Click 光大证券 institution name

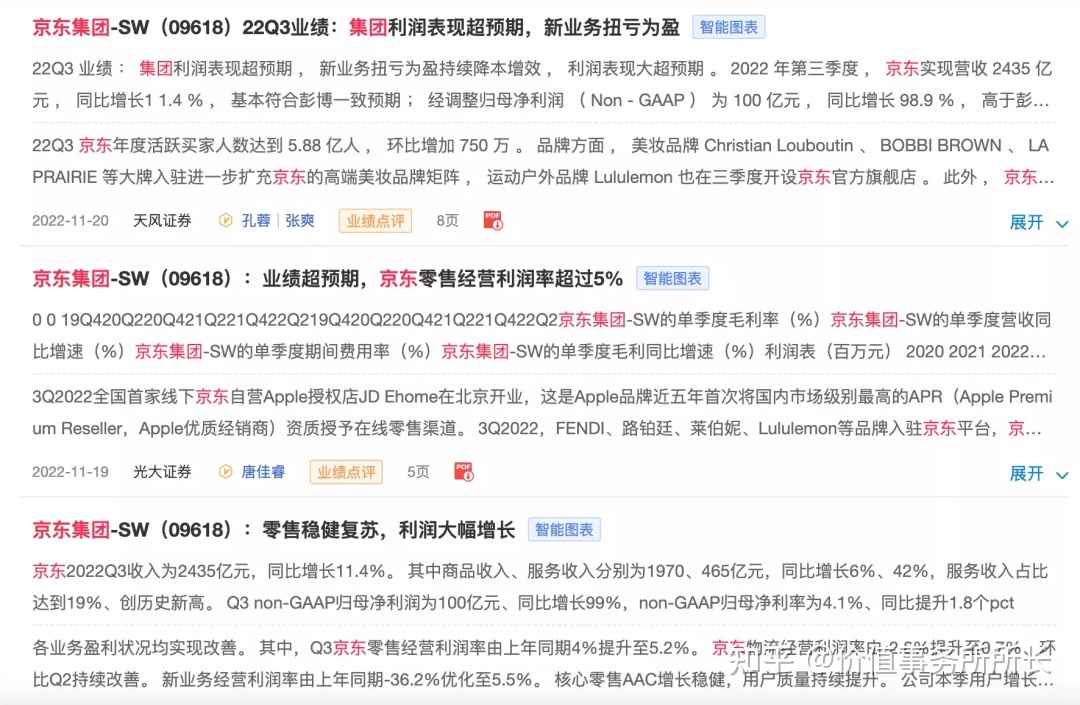[162, 472]
